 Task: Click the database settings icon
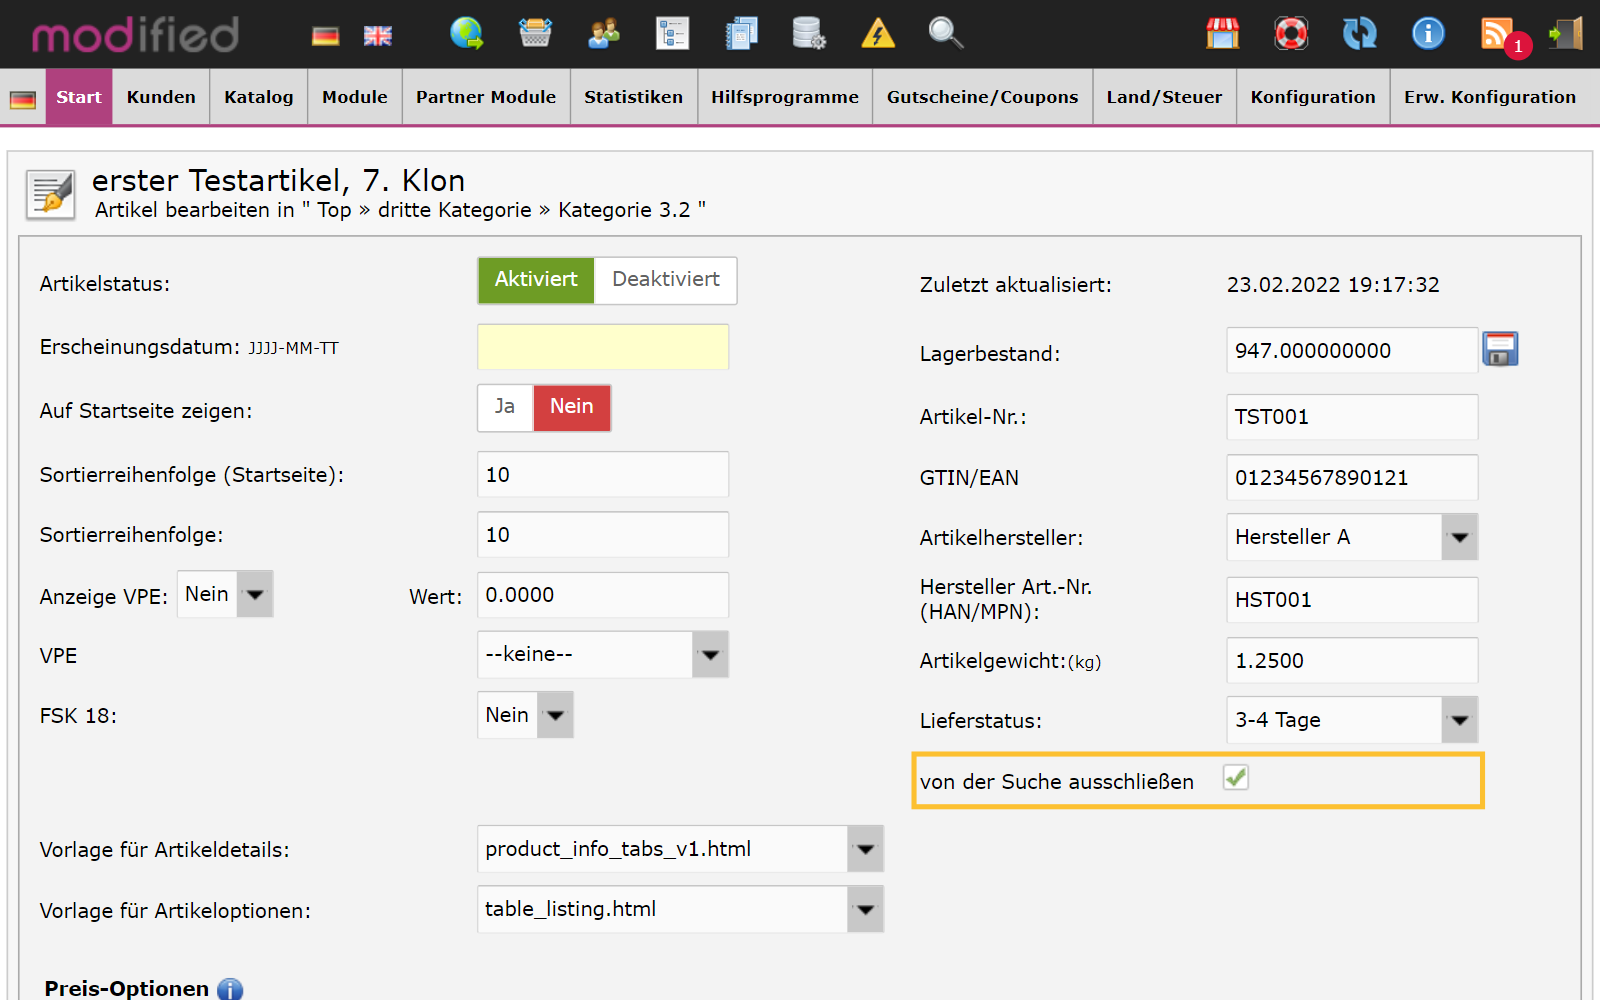tap(808, 34)
